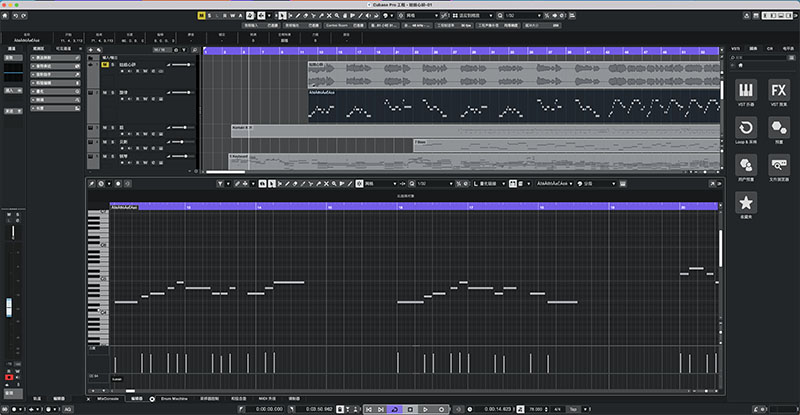Open the FX VST effects tile
This screenshot has height=415, width=800.
click(779, 90)
